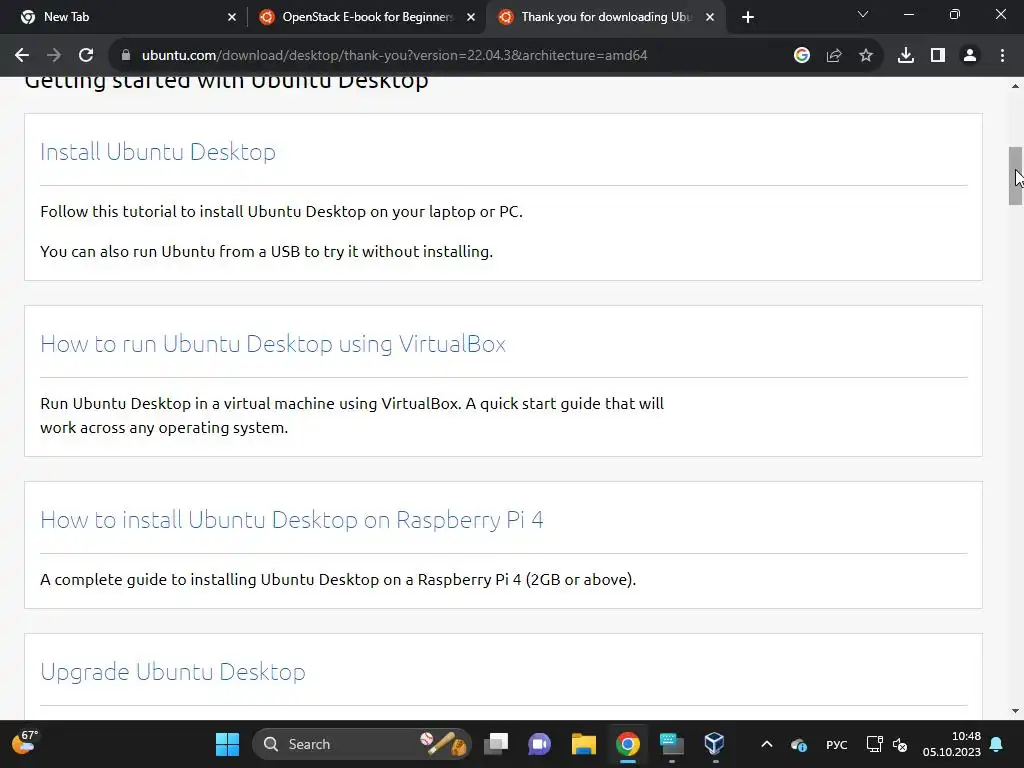The image size is (1024, 768).
Task: Open the Google icon in address bar
Action: point(802,56)
